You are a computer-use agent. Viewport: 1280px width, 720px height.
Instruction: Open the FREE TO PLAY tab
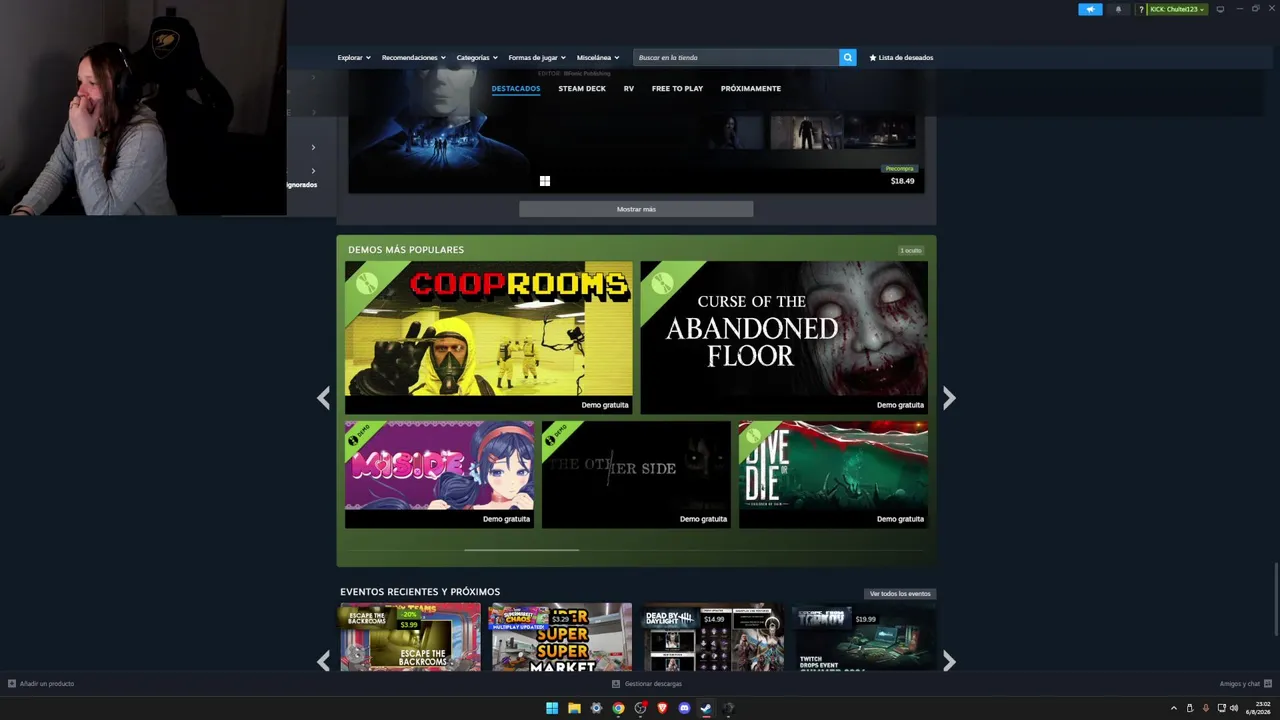coord(677,89)
